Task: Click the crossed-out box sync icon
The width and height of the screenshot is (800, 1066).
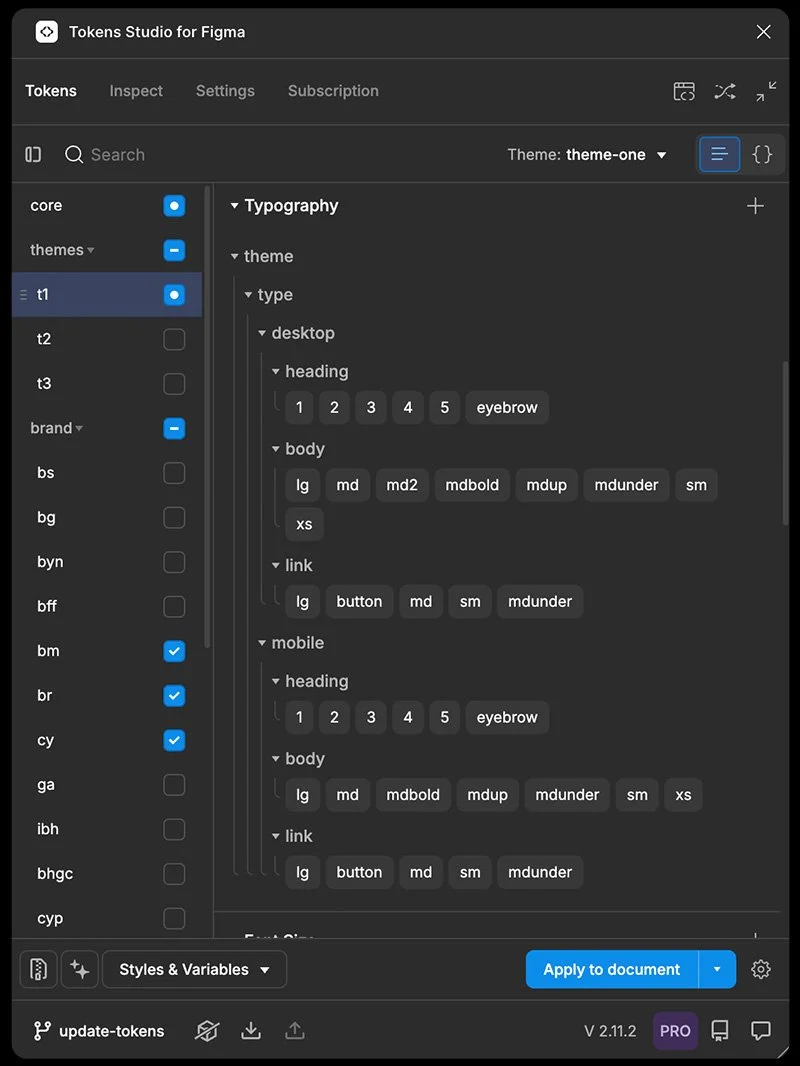Action: [x=207, y=1031]
